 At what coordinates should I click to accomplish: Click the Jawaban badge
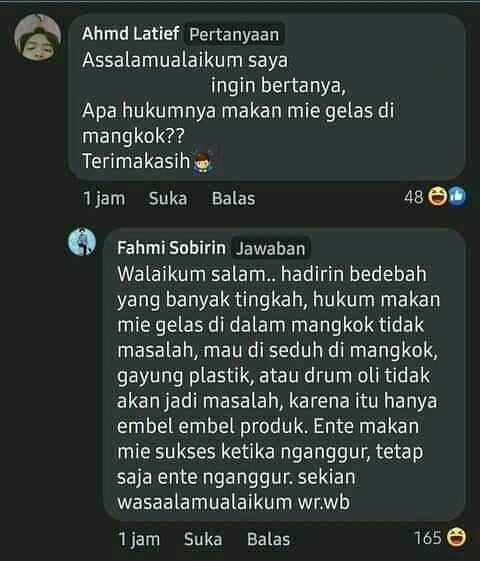click(x=270, y=249)
